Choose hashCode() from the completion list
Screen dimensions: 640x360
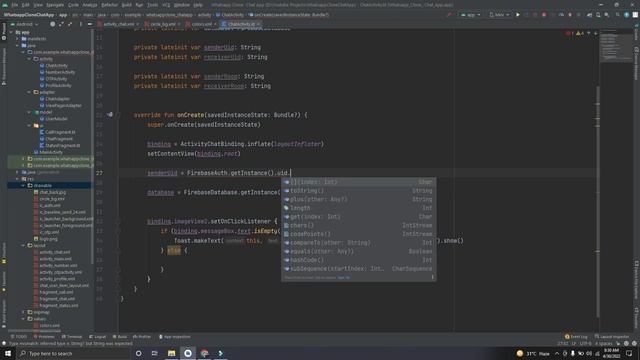coord(358,260)
